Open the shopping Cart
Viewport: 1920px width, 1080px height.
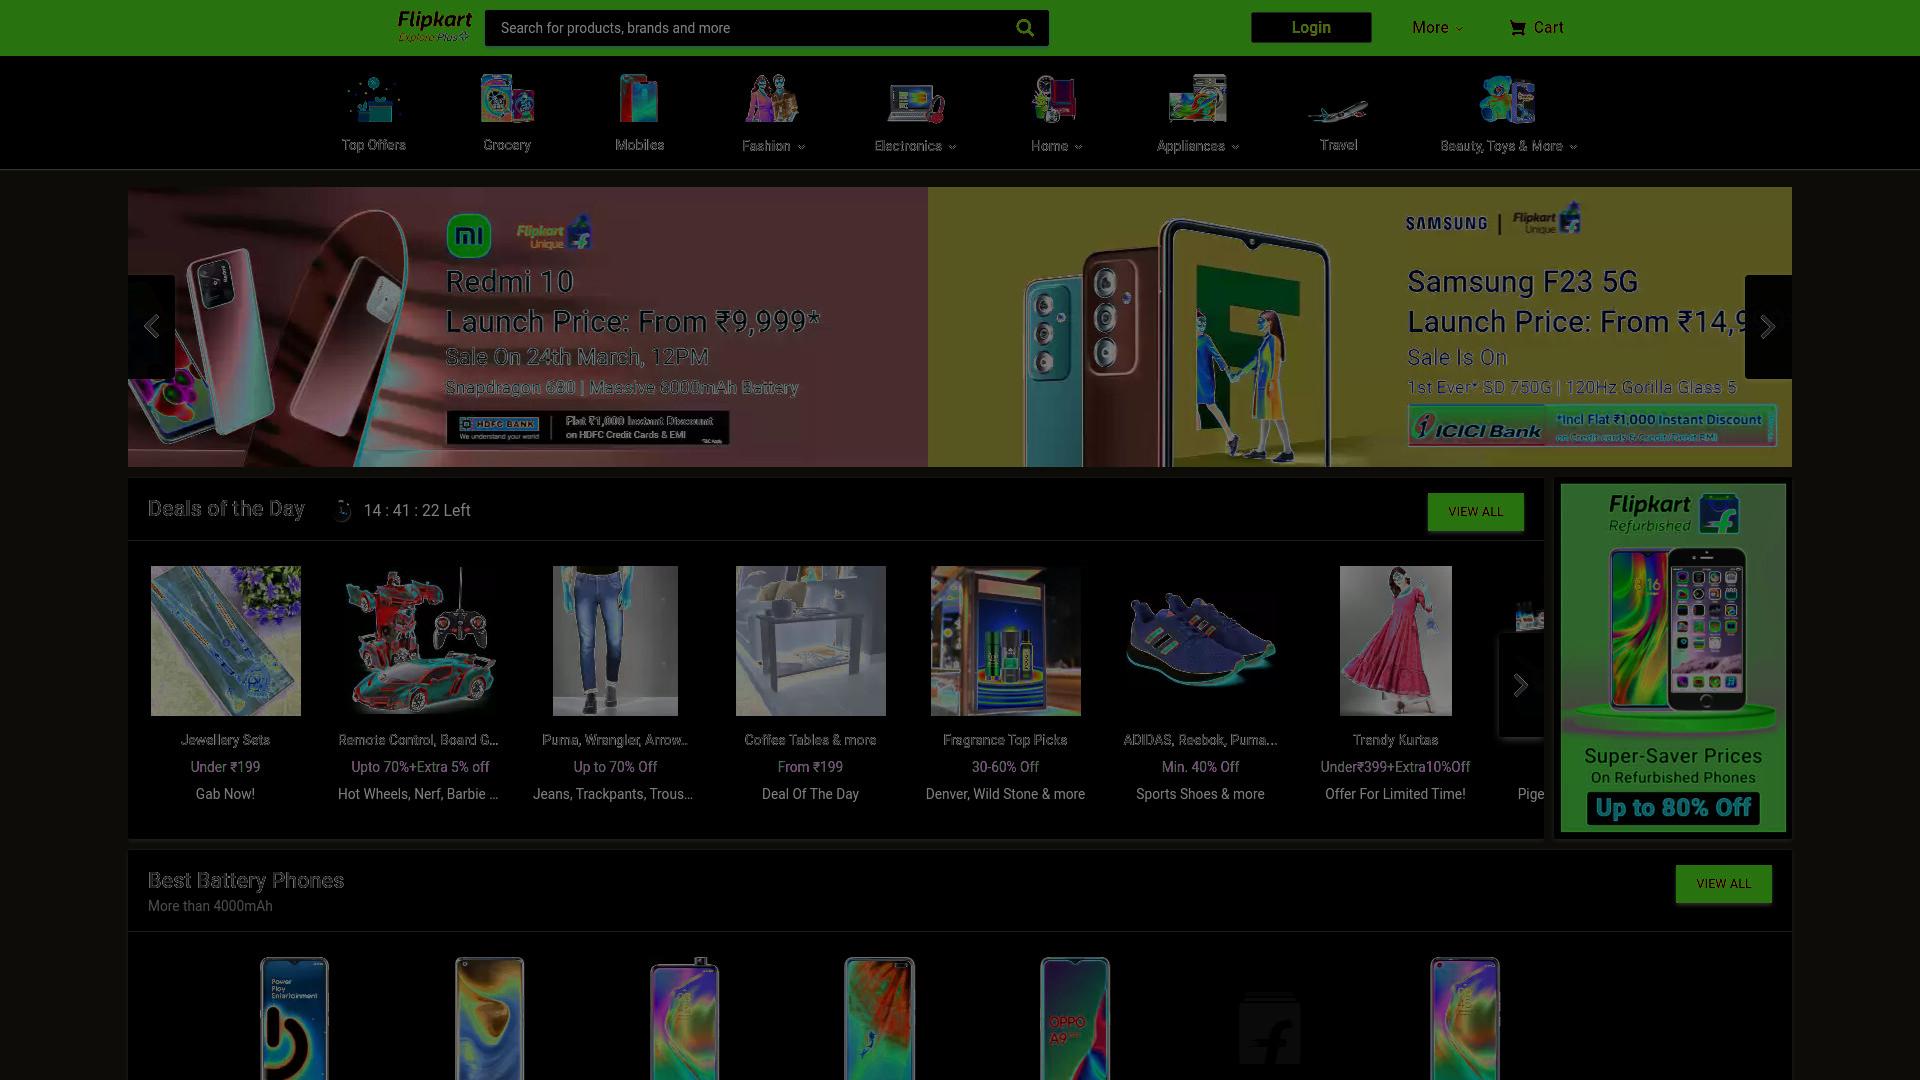tap(1536, 28)
